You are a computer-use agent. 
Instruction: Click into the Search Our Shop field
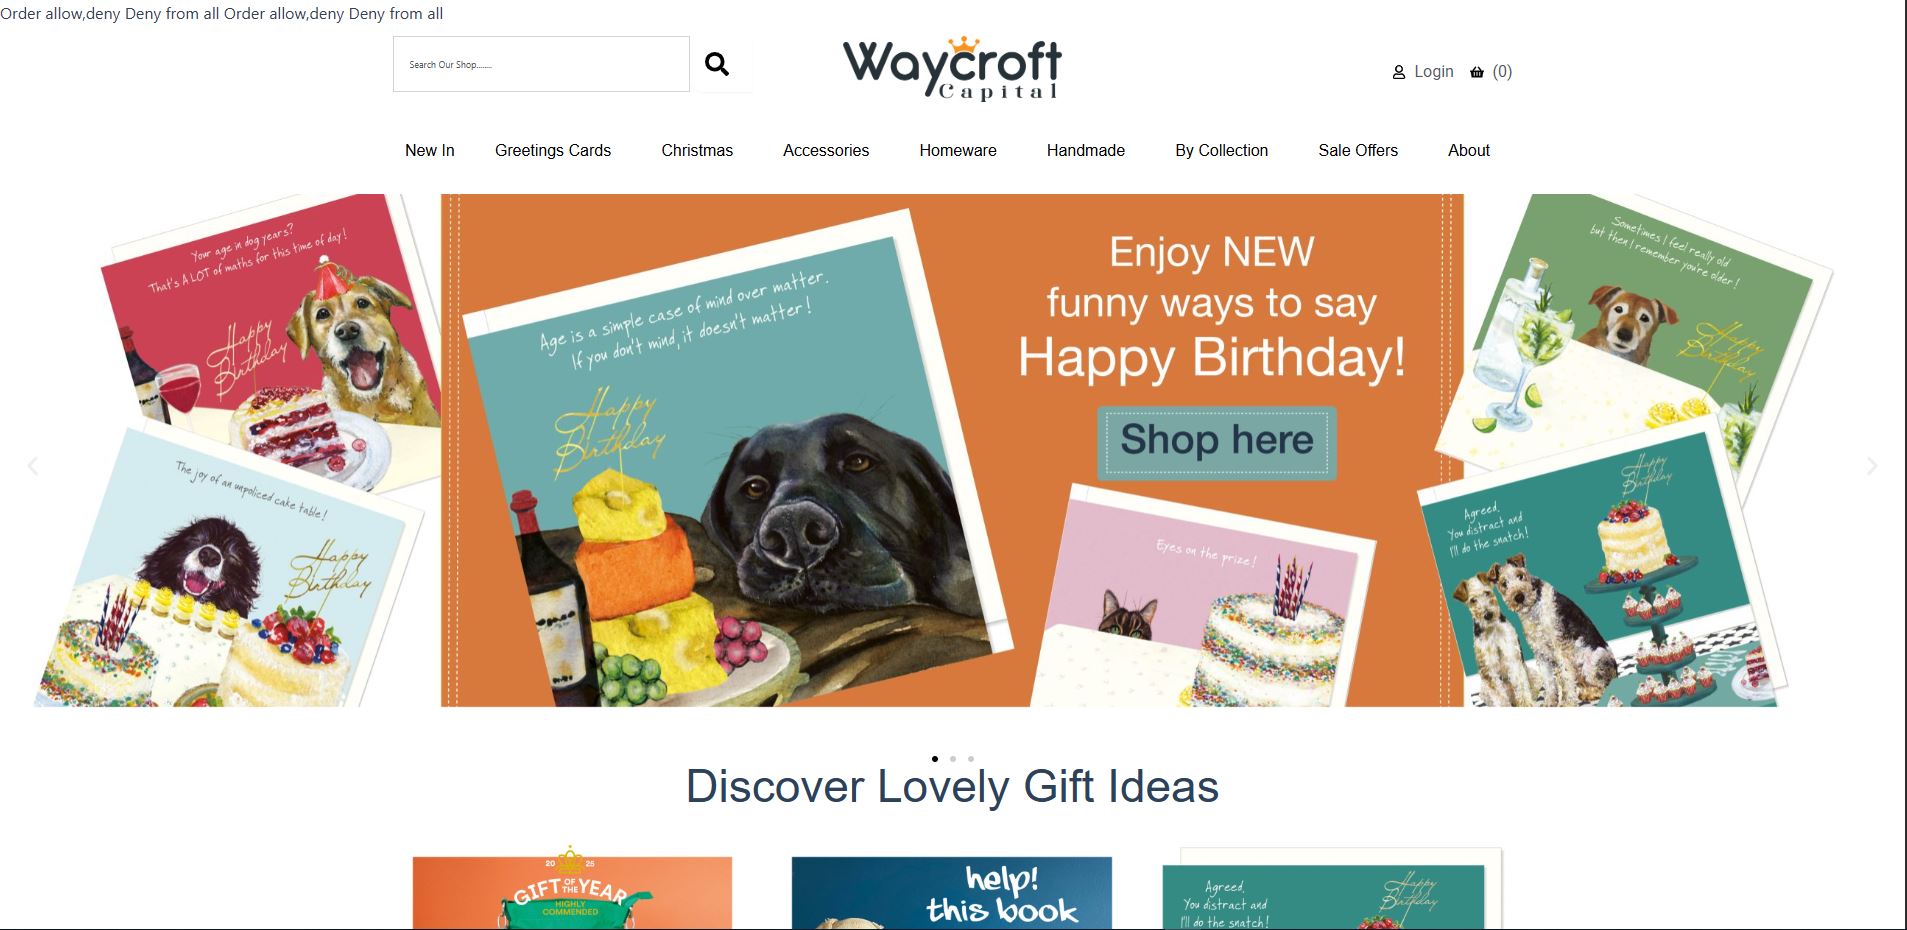[x=541, y=64]
